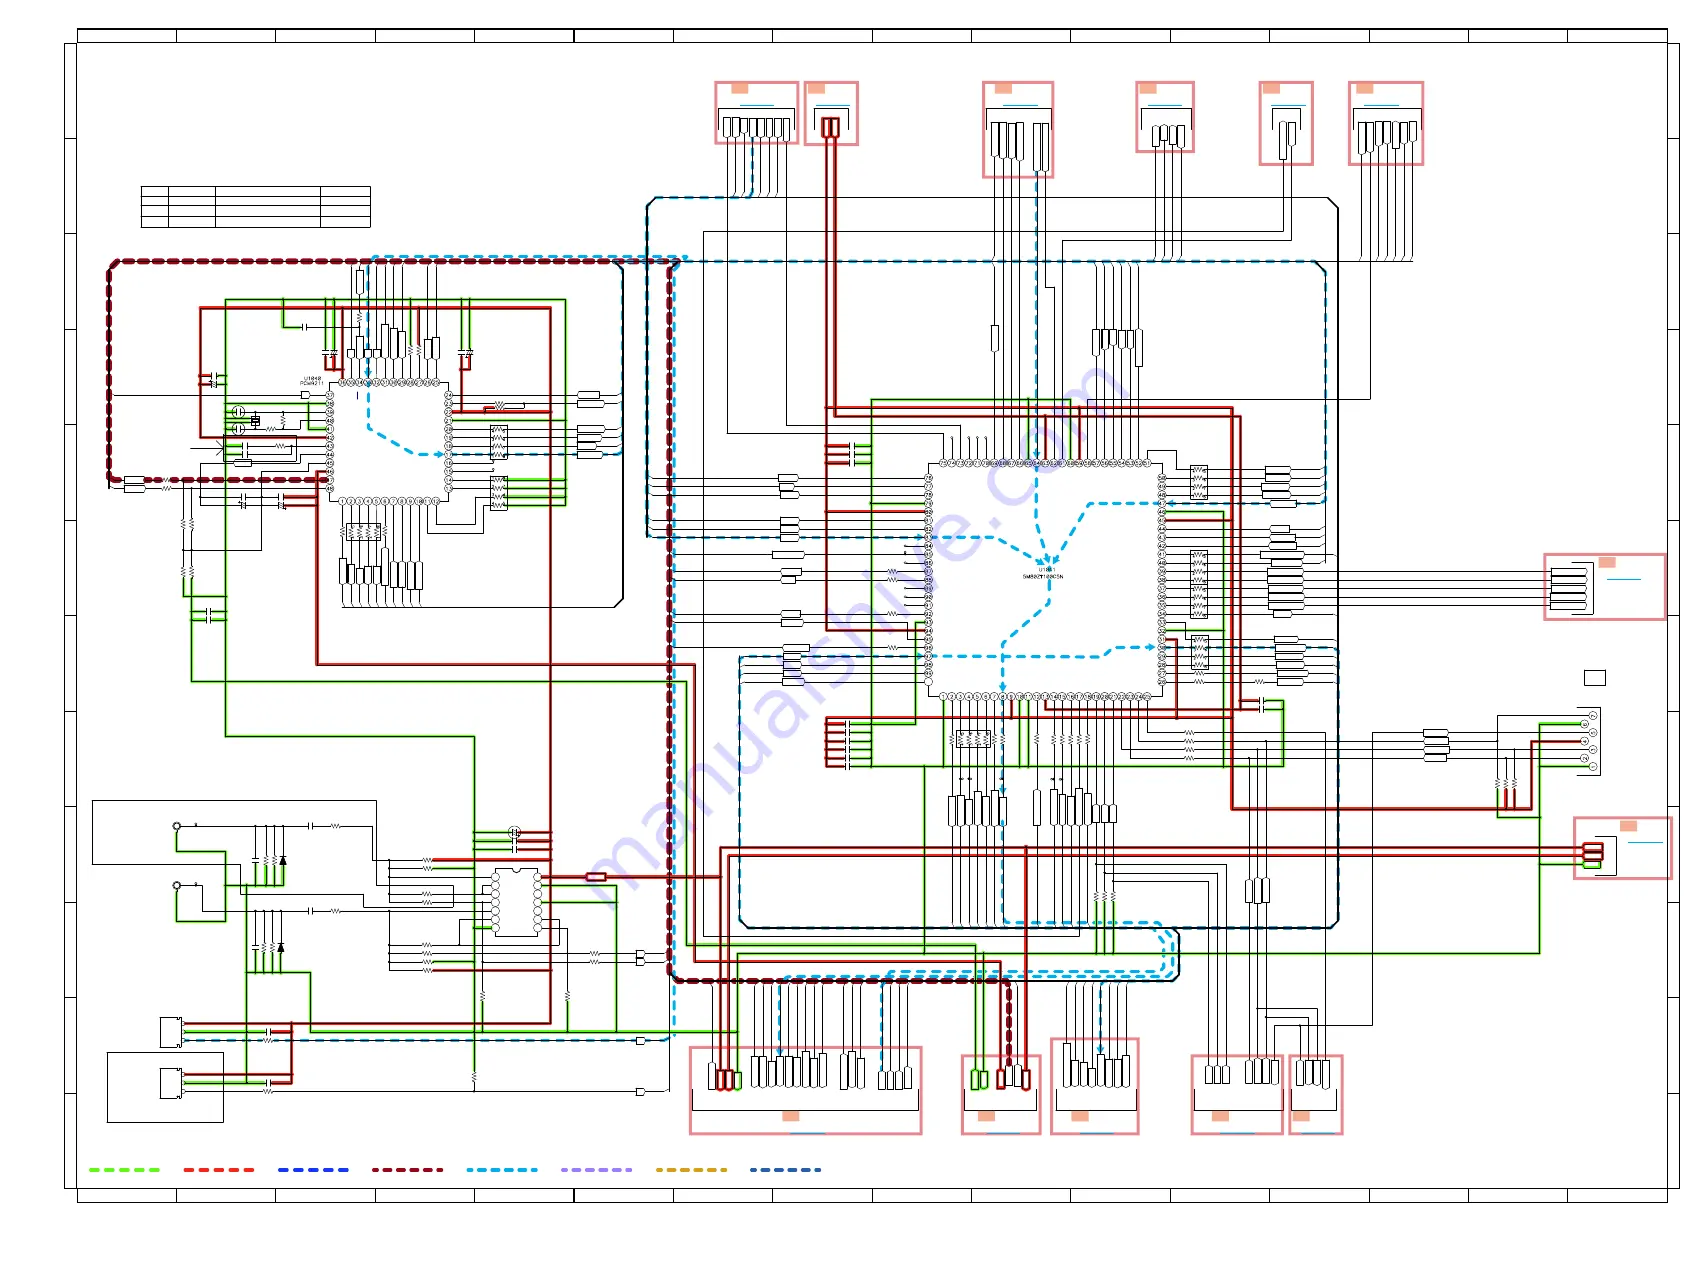Select the 14-pin dual-row IC package symbol
This screenshot has width=1701, height=1263.
click(516, 902)
